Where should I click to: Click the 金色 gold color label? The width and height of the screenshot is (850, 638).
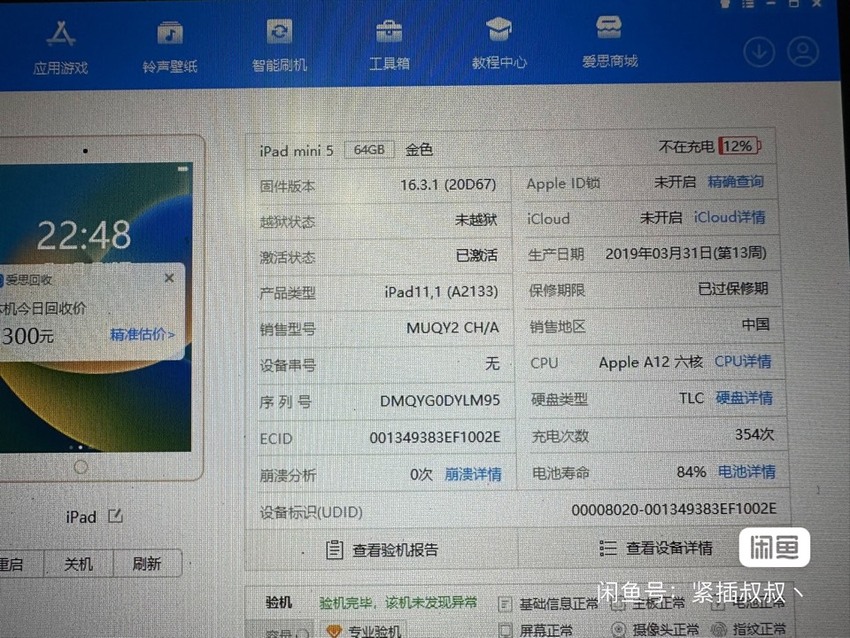(x=418, y=150)
